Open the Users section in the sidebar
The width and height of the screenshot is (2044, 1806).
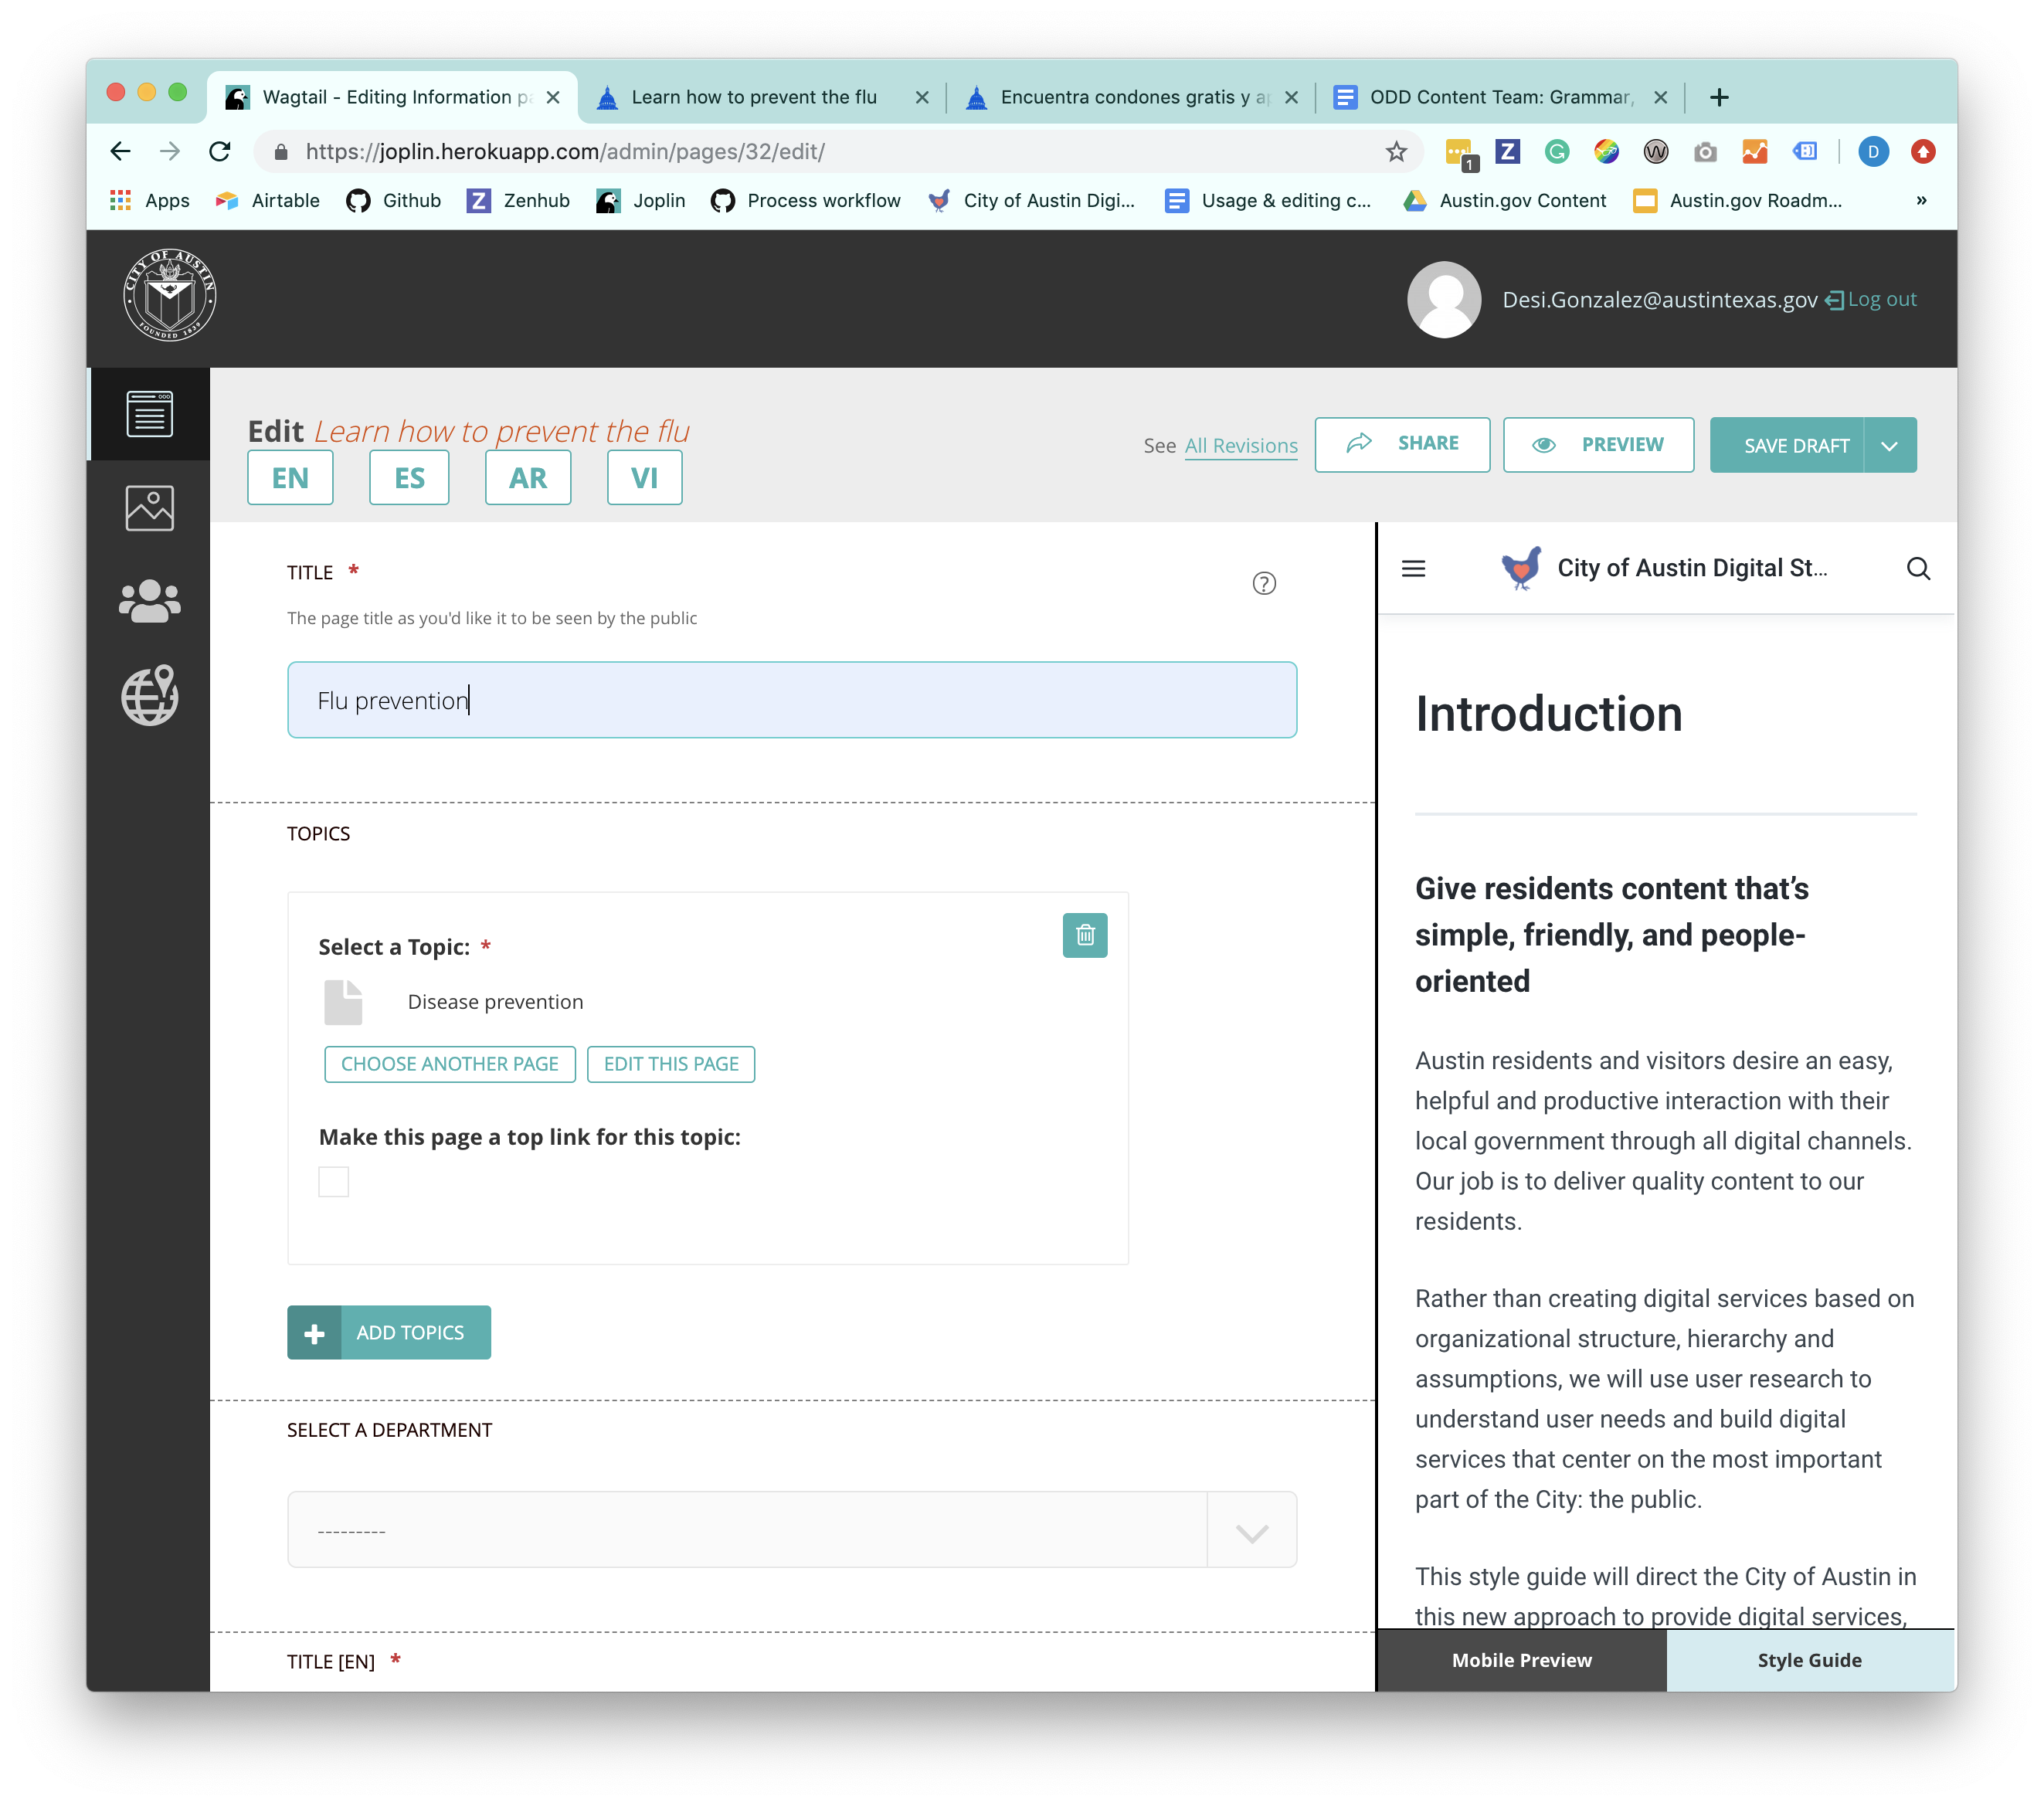(x=149, y=601)
